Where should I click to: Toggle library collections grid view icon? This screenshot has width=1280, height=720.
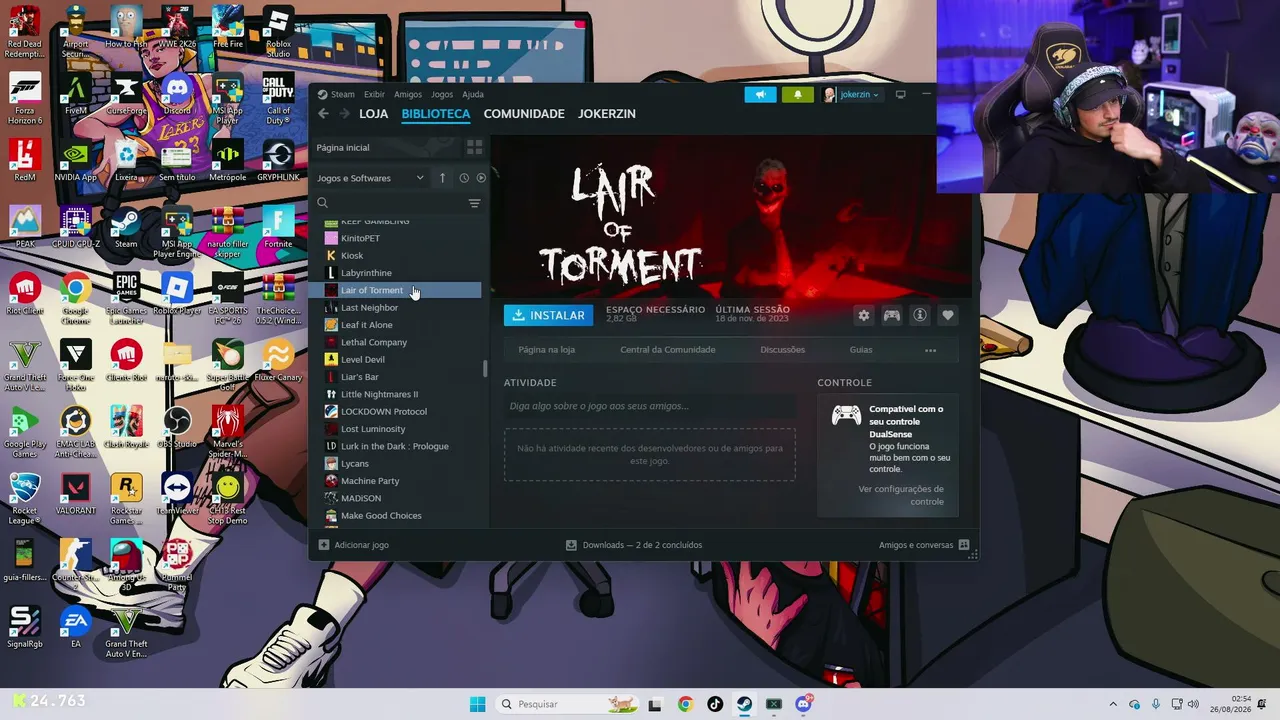pyautogui.click(x=474, y=147)
